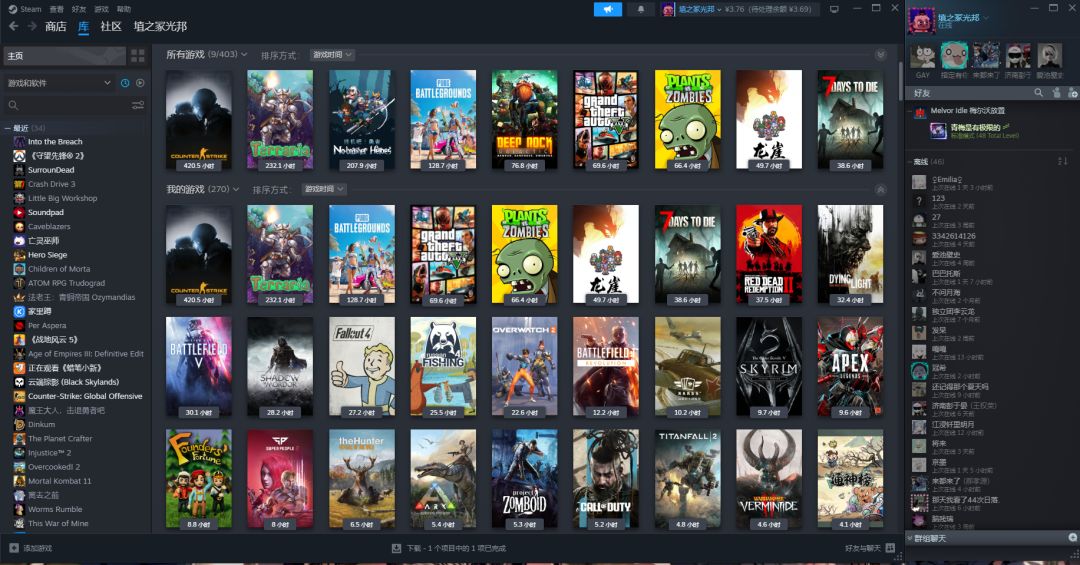This screenshot has width=1080, height=565.
Task: Collapse the 所有游戏 shelf chevron
Action: pos(880,54)
